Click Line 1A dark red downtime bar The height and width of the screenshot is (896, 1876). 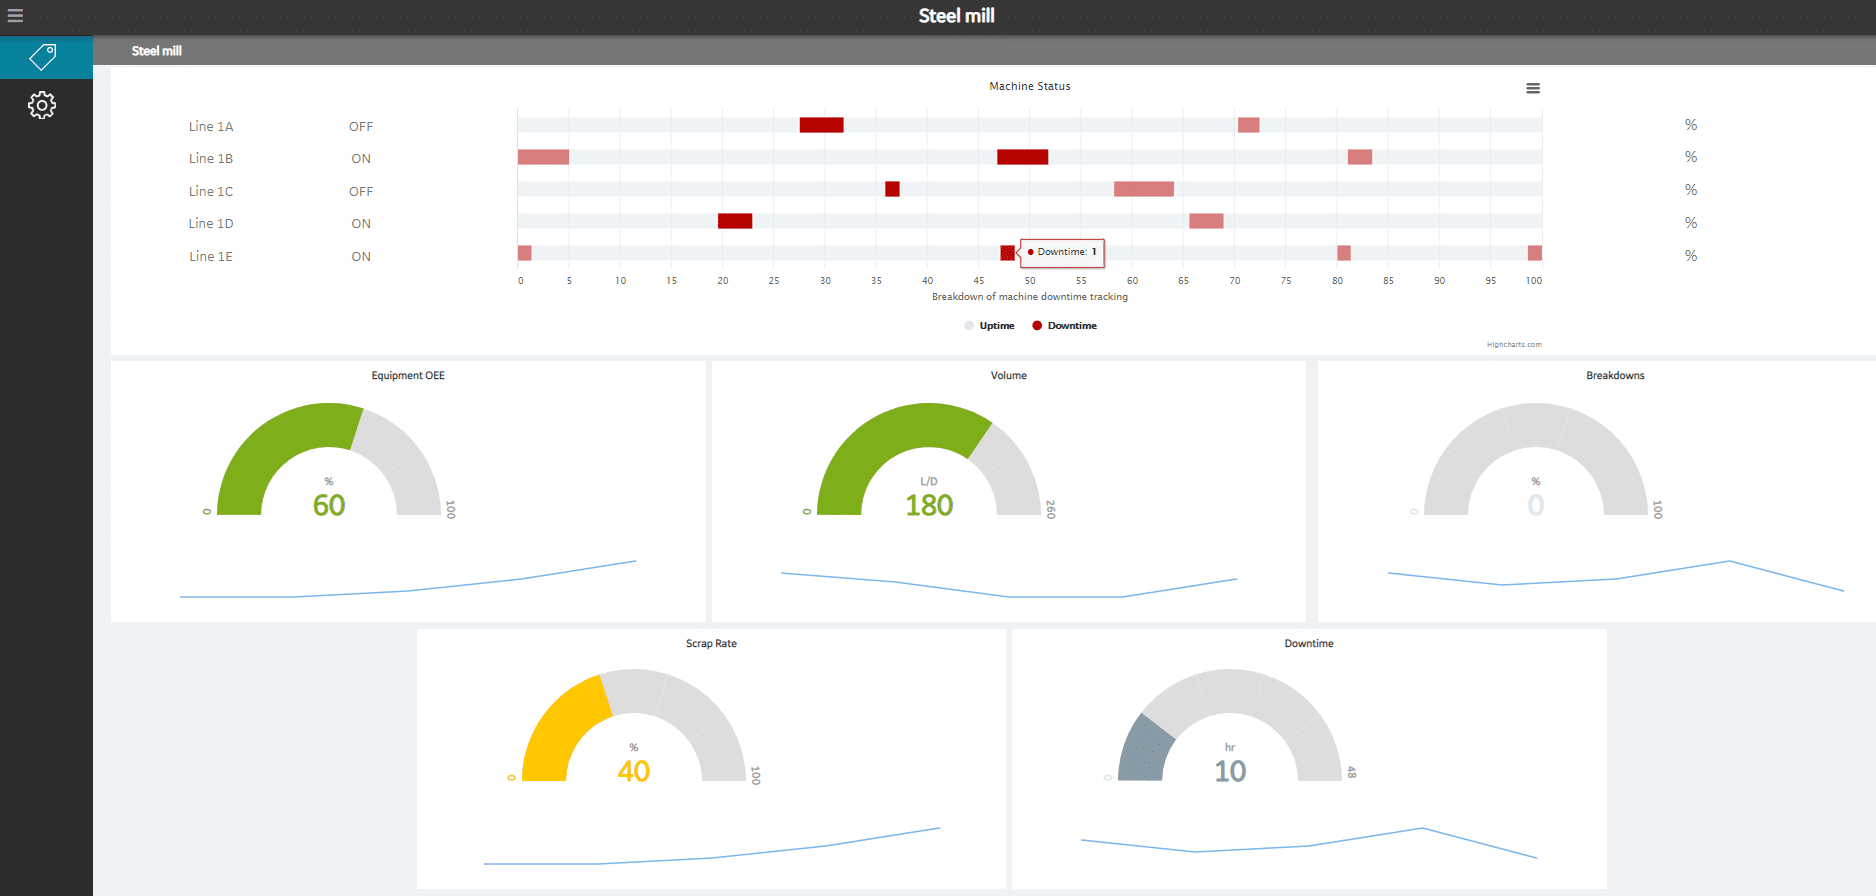point(821,125)
